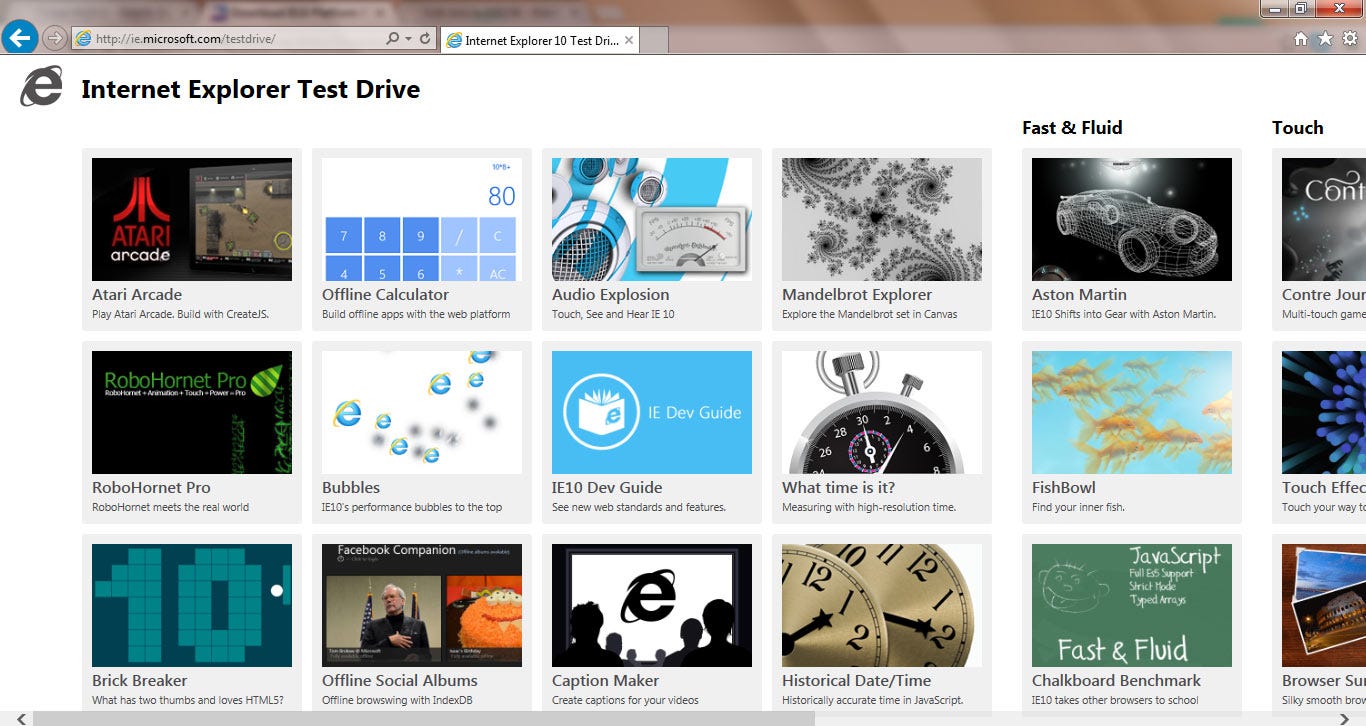Open the stopwatch What time is it thumbnail
Image resolution: width=1366 pixels, height=726 pixels.
[x=882, y=412]
